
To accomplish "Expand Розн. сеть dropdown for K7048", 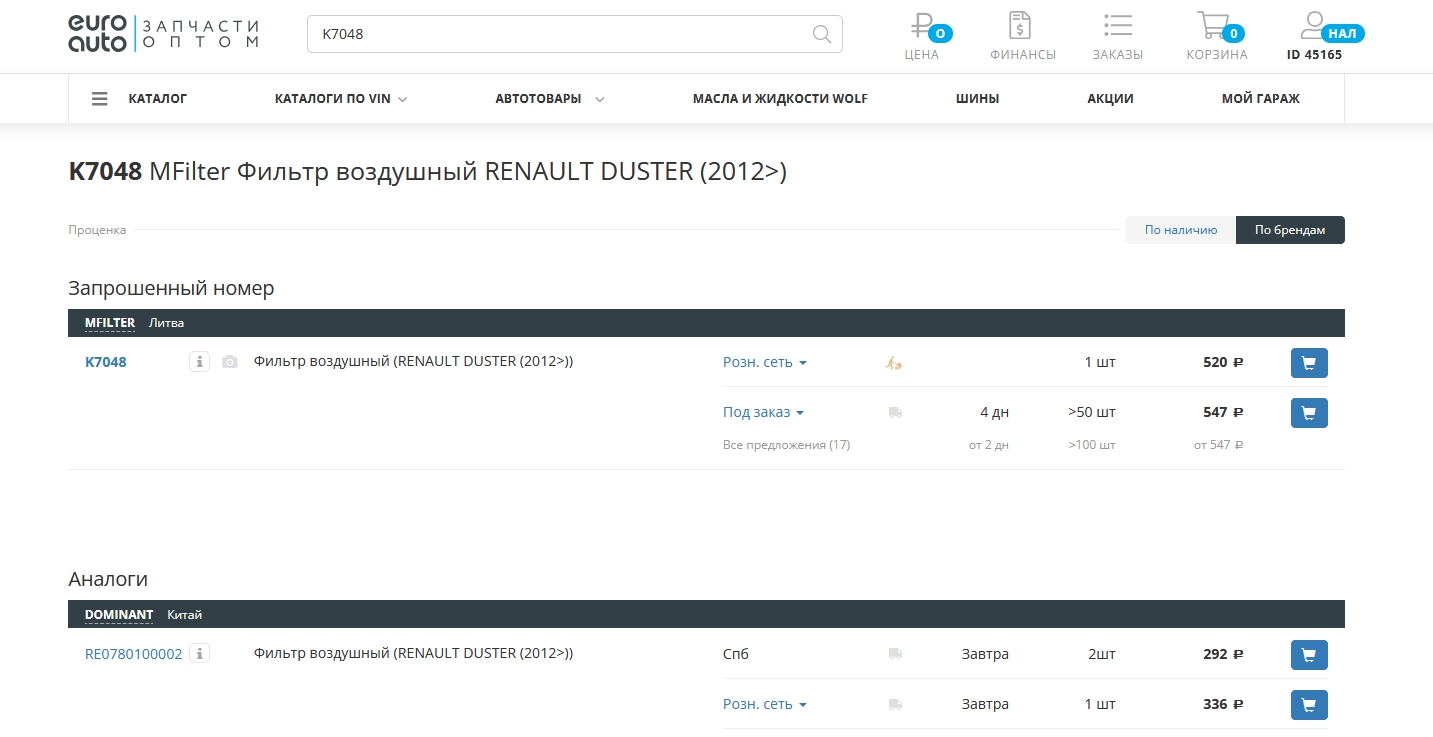I will [x=765, y=362].
